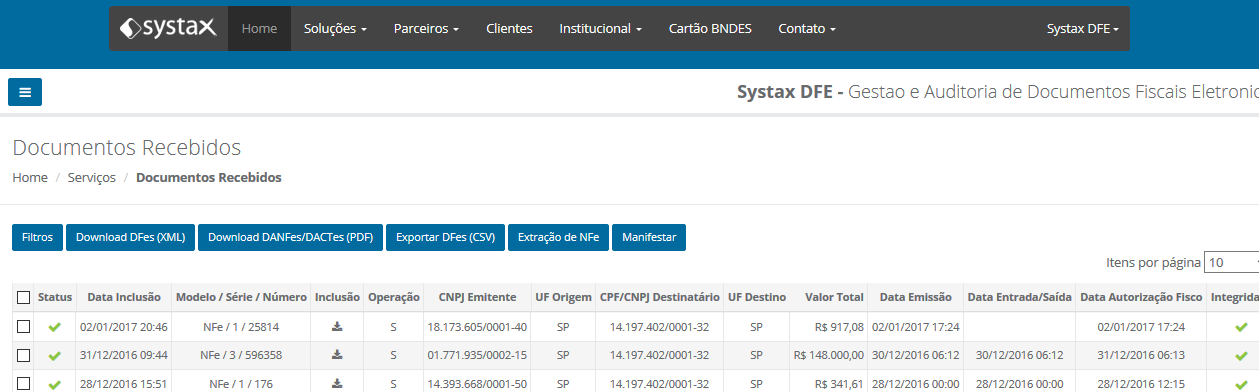This screenshot has height=392, width=1259.
Task: Click the Documentos Recebidos page heading
Action: point(127,148)
